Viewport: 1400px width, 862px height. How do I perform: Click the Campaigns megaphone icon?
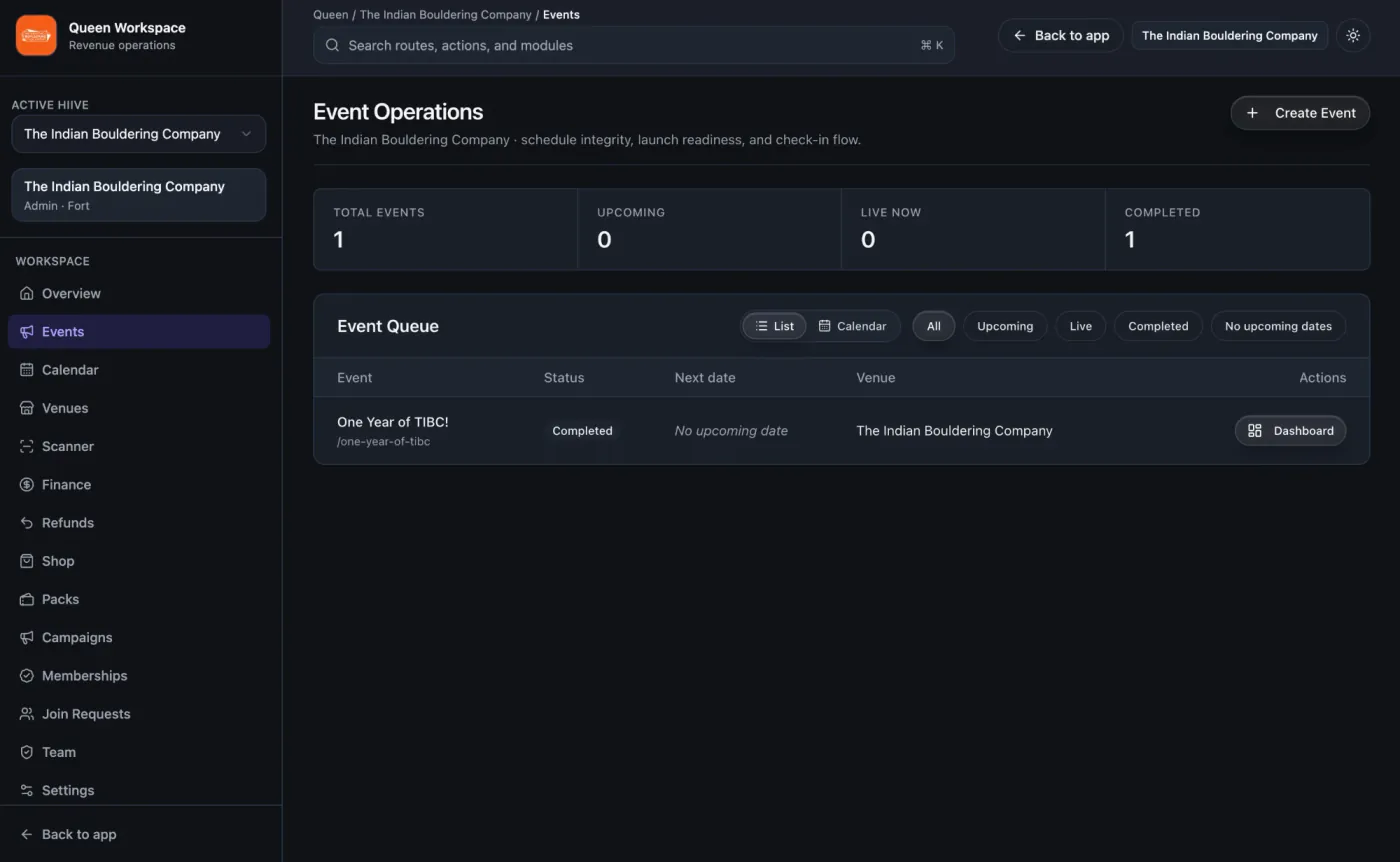click(x=27, y=638)
